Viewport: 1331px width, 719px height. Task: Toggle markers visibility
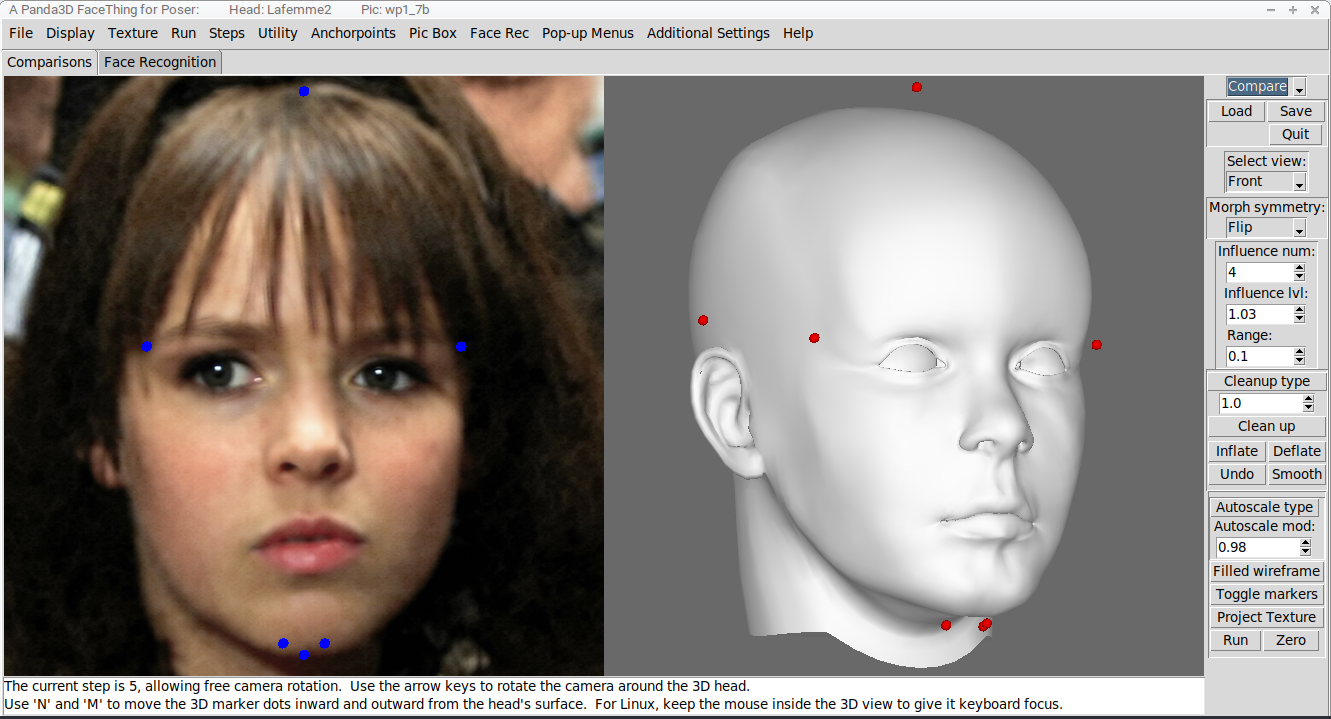coord(1266,594)
